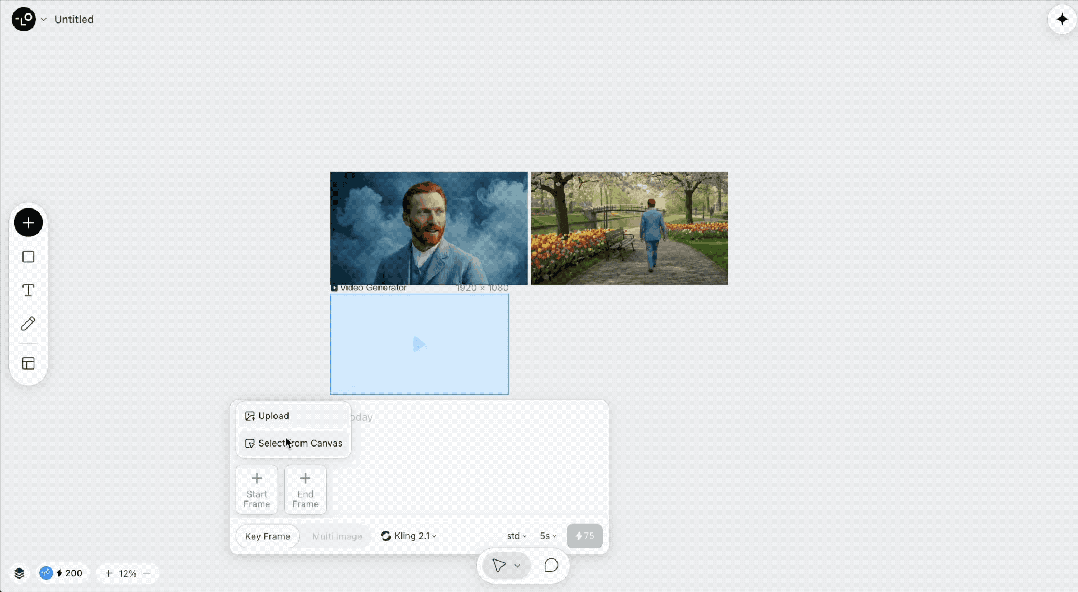The width and height of the screenshot is (1078, 592).
Task: Click the 75 credits generate button
Action: 584,536
